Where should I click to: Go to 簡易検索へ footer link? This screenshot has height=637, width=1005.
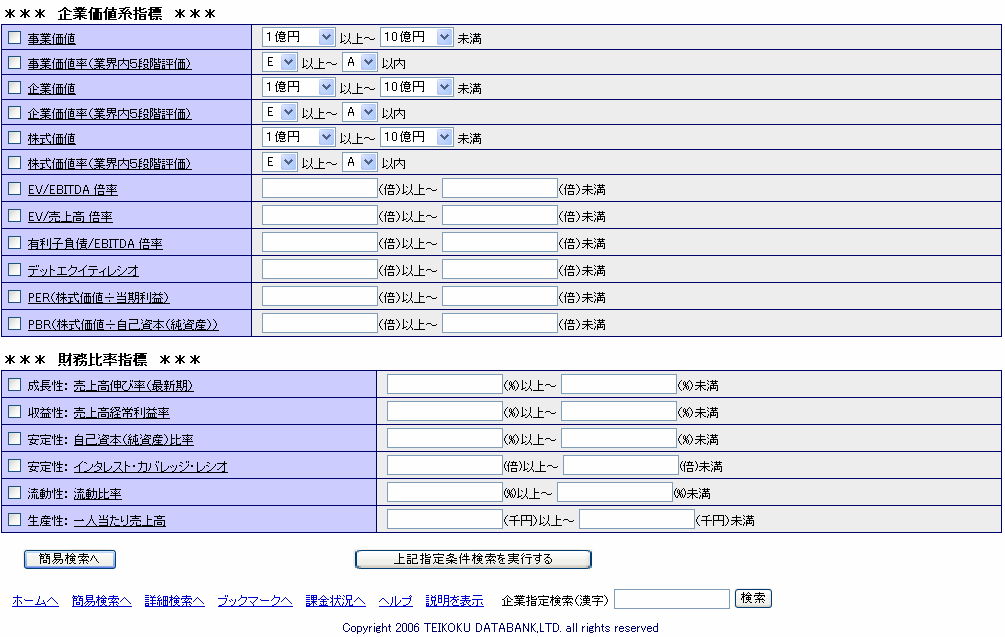coord(101,600)
